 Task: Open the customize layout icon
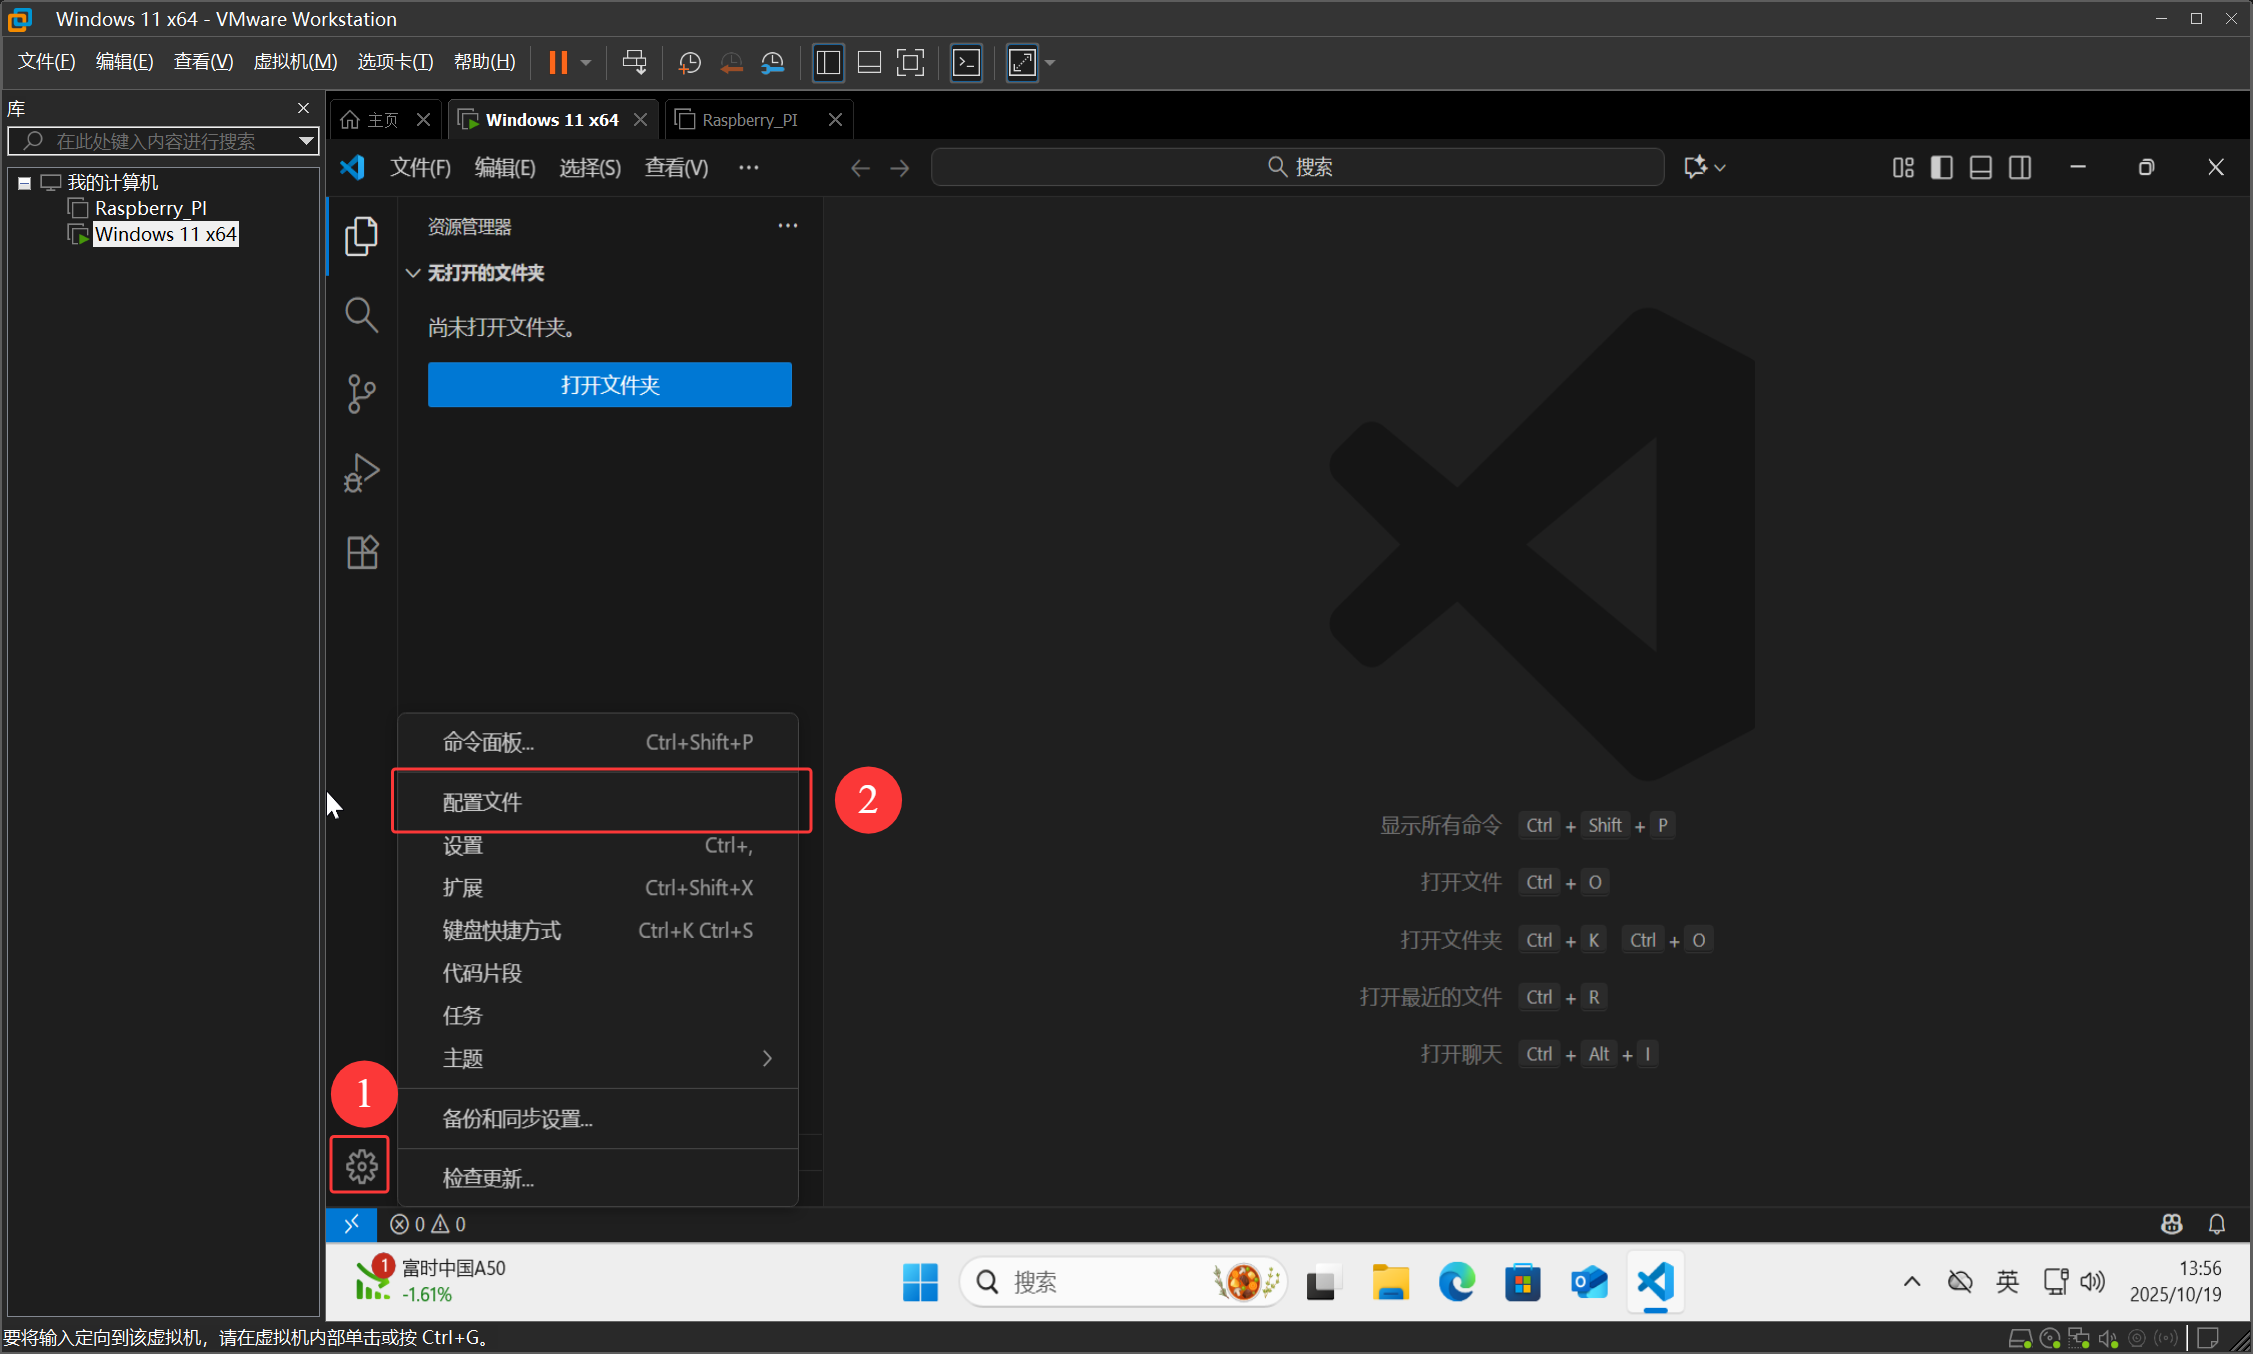pos(1903,168)
